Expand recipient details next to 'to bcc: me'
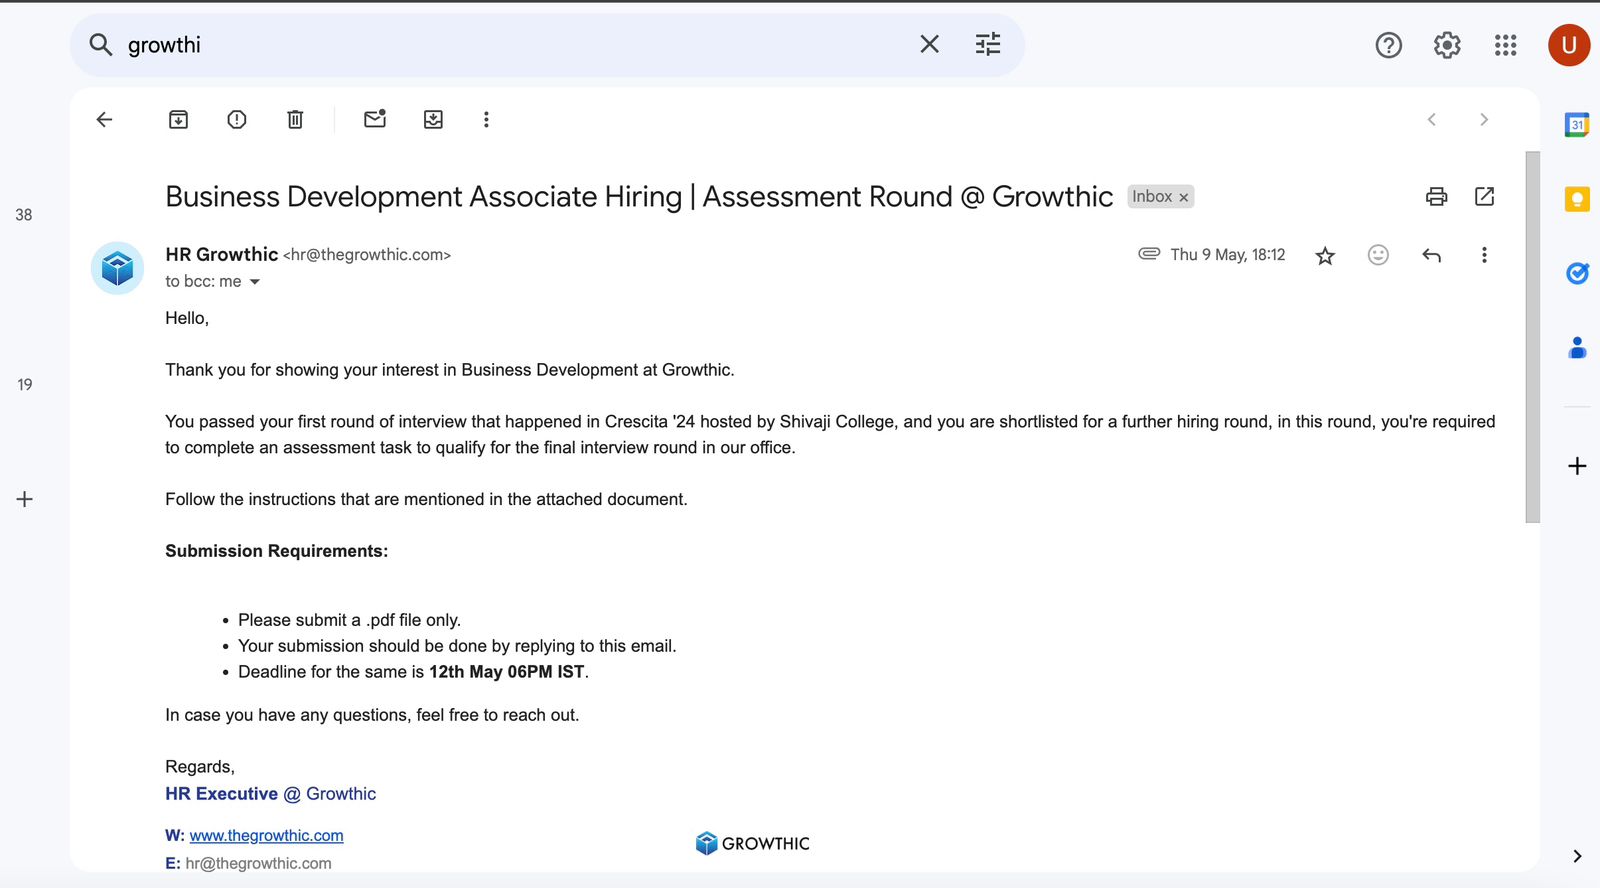The height and width of the screenshot is (888, 1600). click(255, 282)
